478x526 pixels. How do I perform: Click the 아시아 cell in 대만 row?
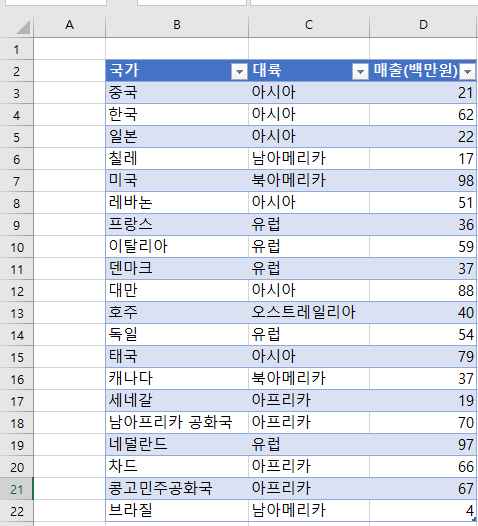coord(309,291)
